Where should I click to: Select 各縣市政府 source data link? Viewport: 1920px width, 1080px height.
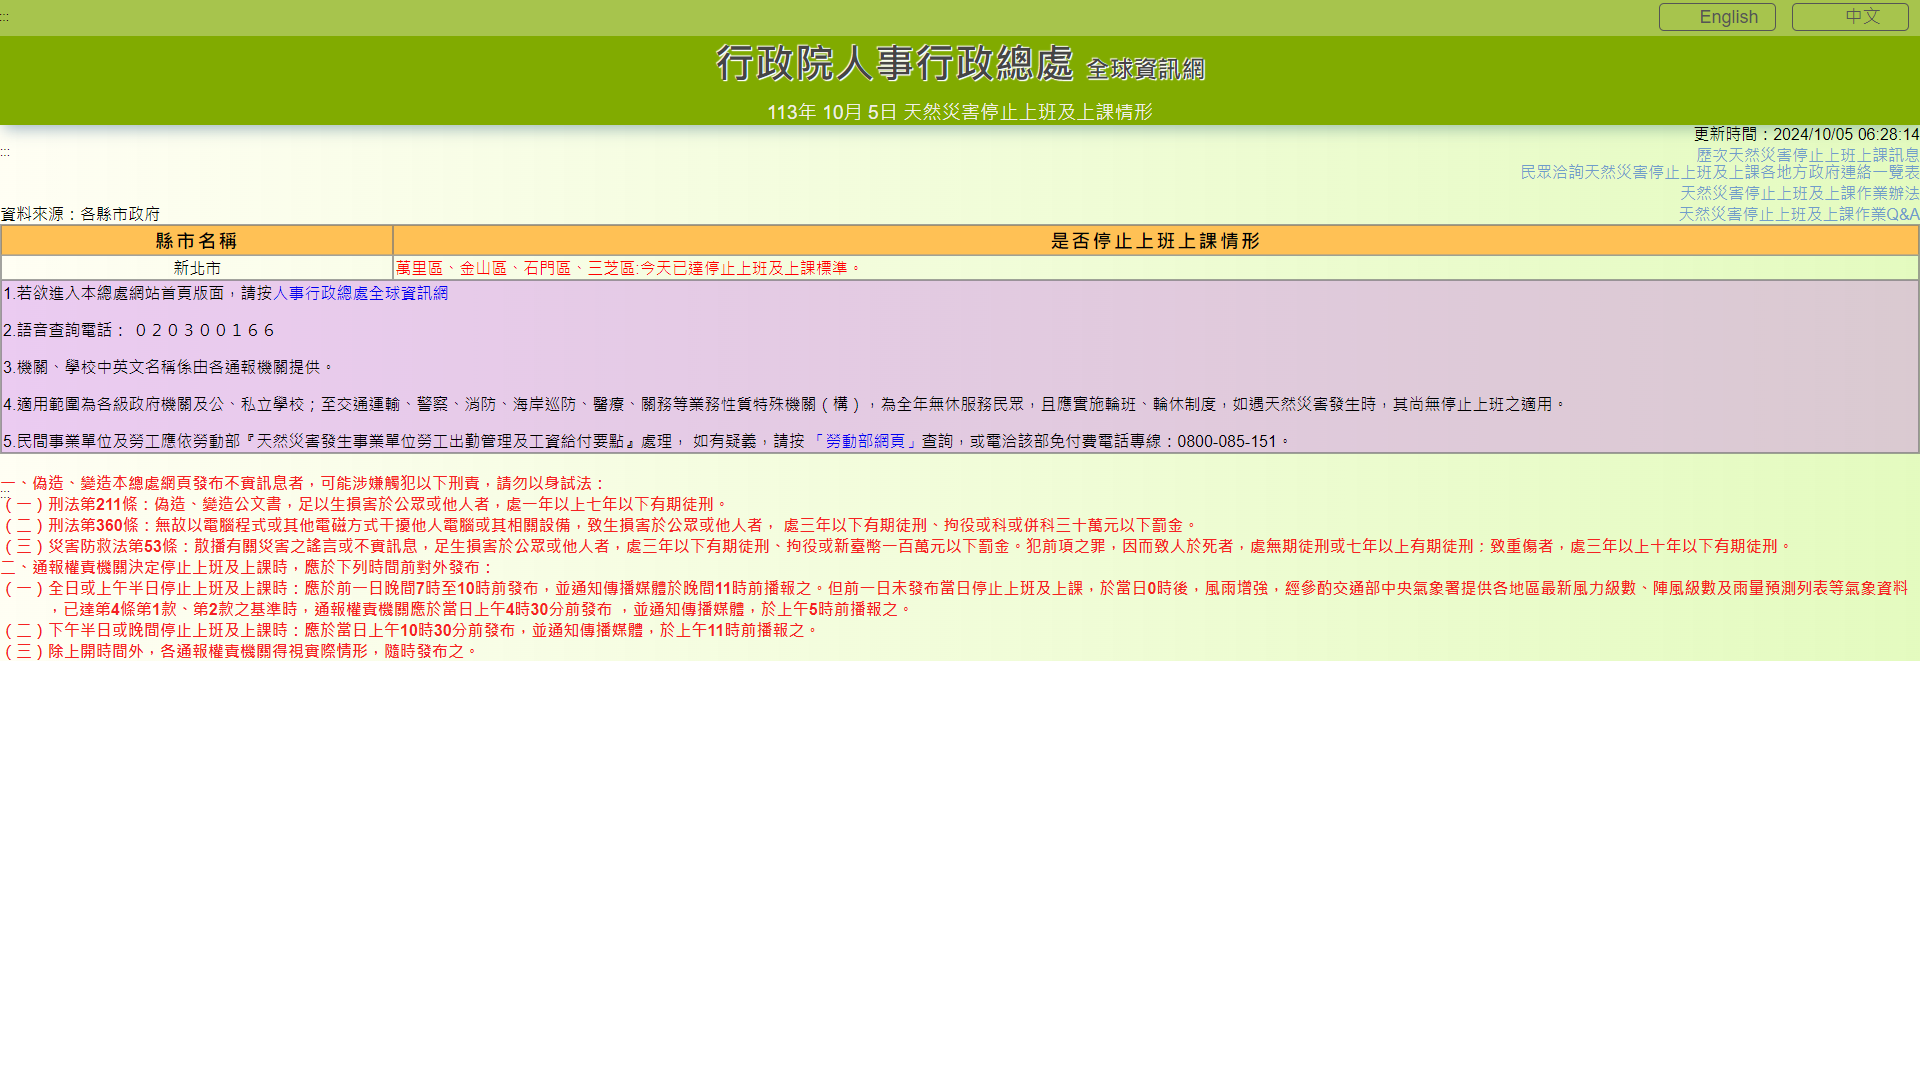(x=120, y=214)
